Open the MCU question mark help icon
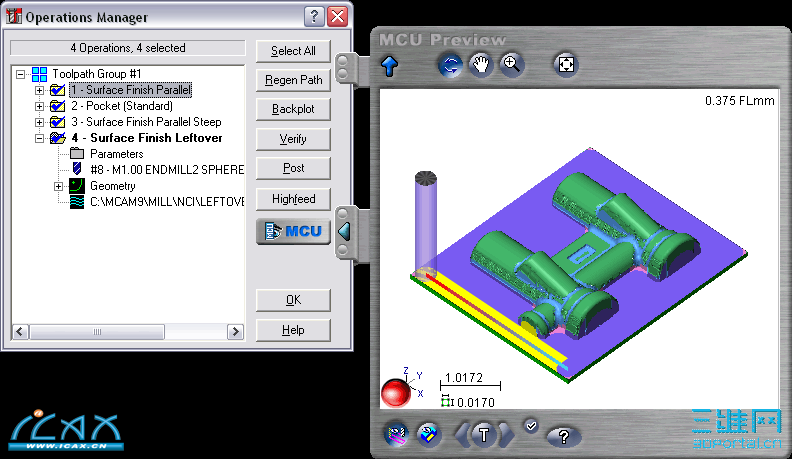This screenshot has width=792, height=459. [564, 436]
